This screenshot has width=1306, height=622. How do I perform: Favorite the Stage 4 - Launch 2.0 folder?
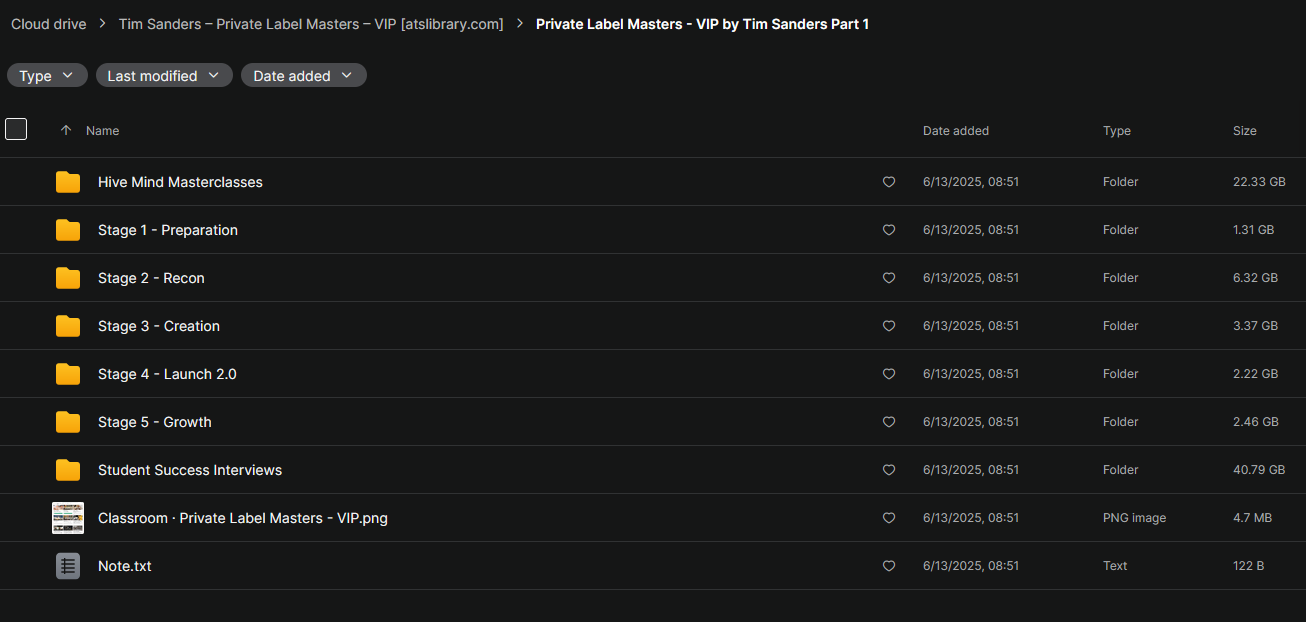(888, 374)
